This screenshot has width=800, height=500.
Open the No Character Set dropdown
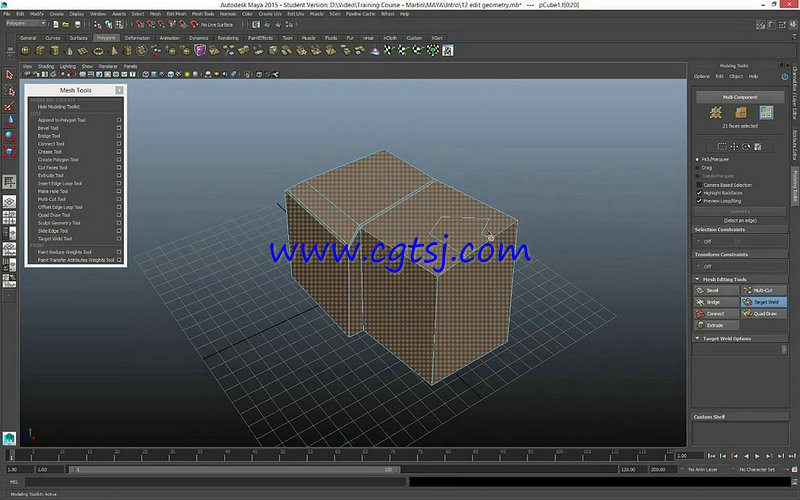755,469
